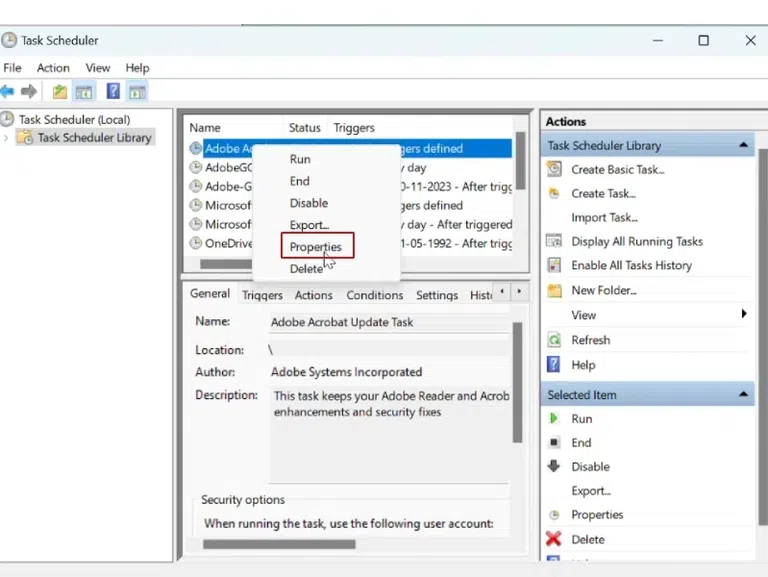Click the Create Basic Task icon

click(x=554, y=169)
